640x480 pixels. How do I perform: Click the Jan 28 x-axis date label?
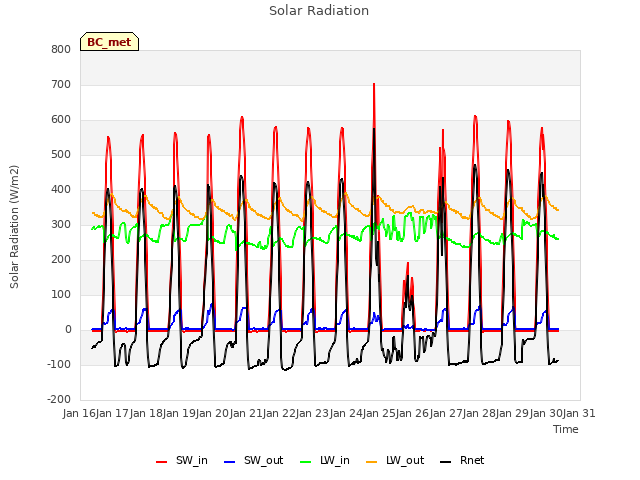(479, 413)
